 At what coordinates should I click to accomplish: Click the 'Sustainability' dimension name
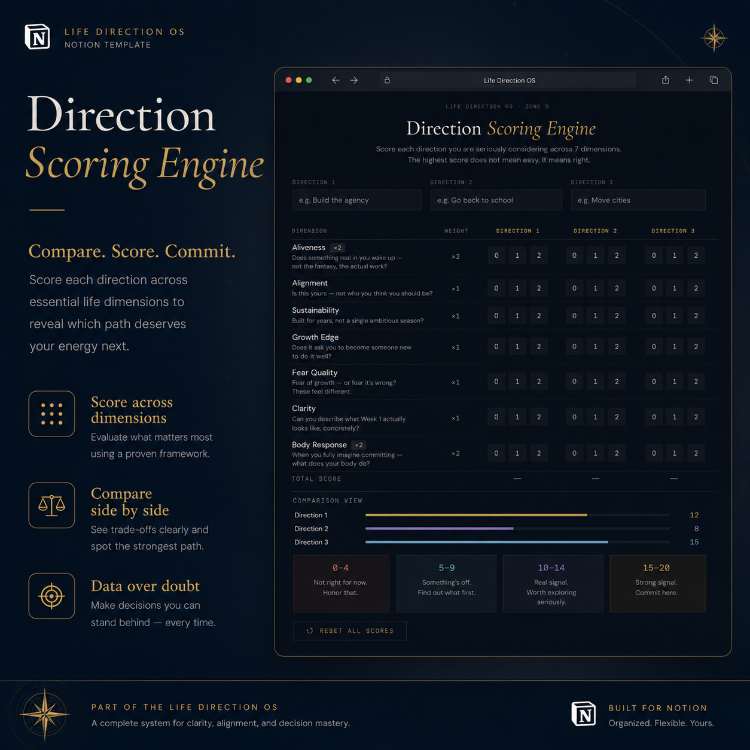point(315,310)
